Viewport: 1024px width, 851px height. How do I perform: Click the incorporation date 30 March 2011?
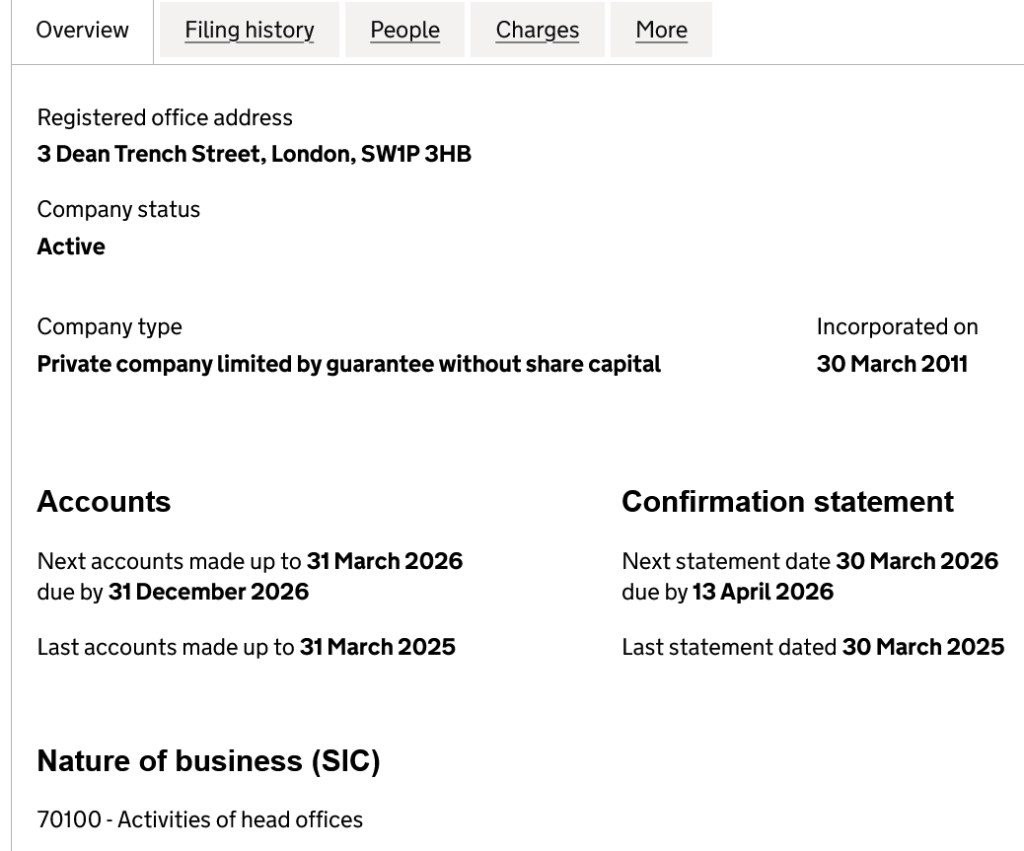[x=892, y=364]
